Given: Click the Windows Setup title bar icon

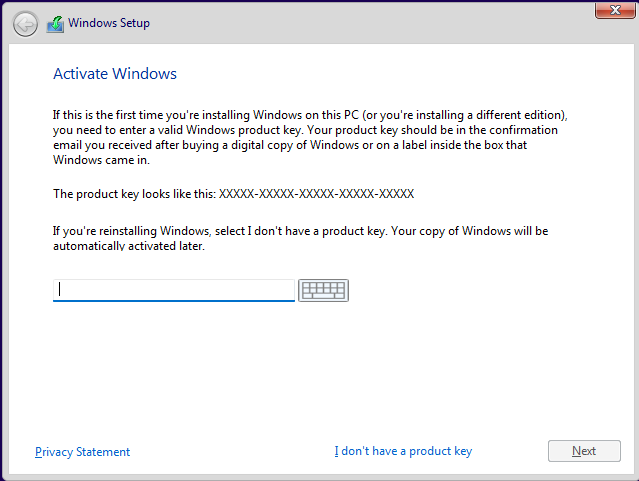Looking at the screenshot, I should pos(56,23).
